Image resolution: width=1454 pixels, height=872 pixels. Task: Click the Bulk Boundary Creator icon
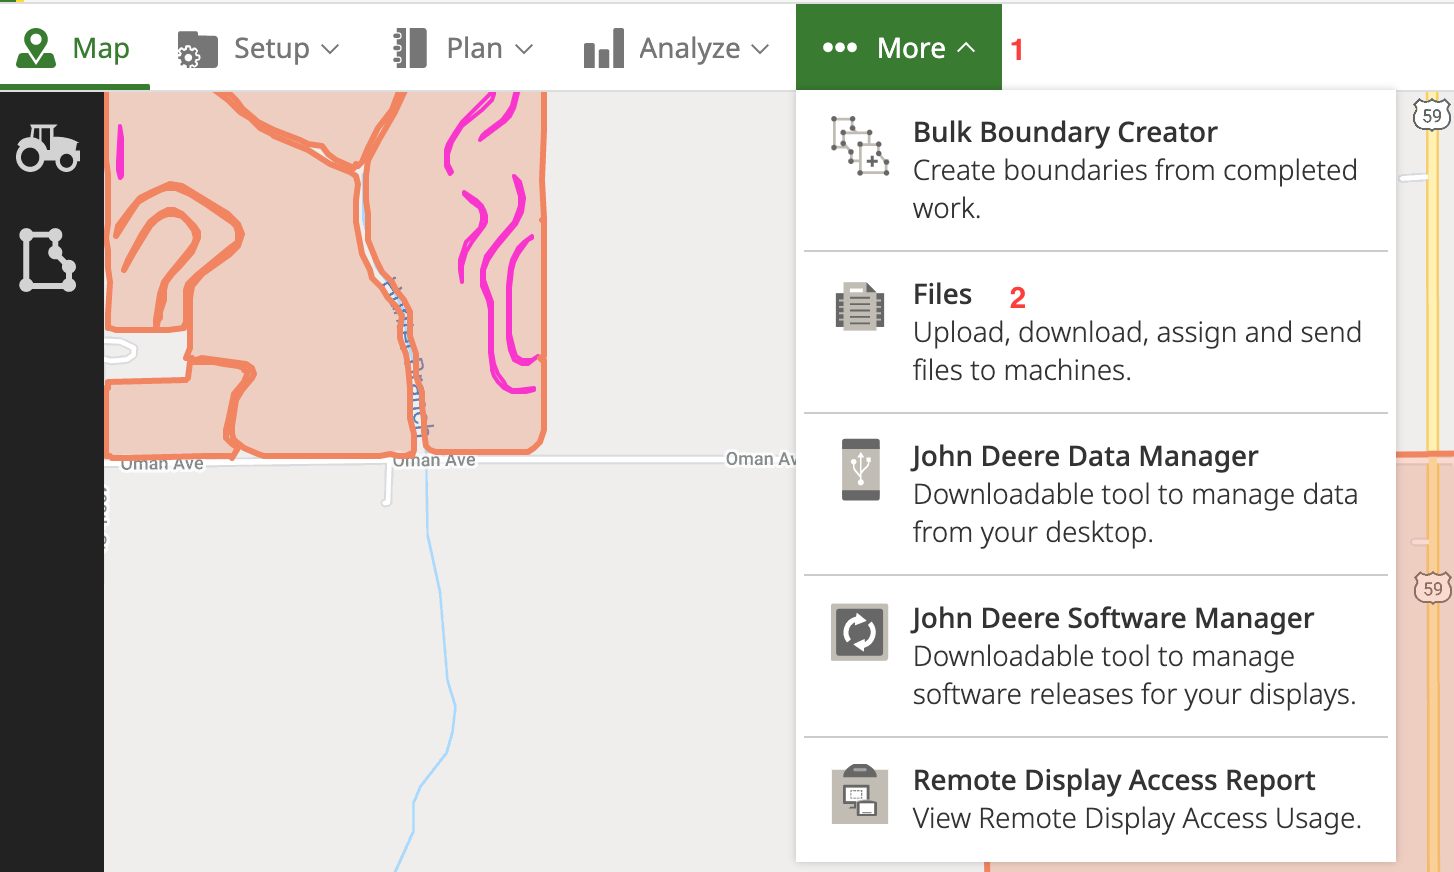859,146
